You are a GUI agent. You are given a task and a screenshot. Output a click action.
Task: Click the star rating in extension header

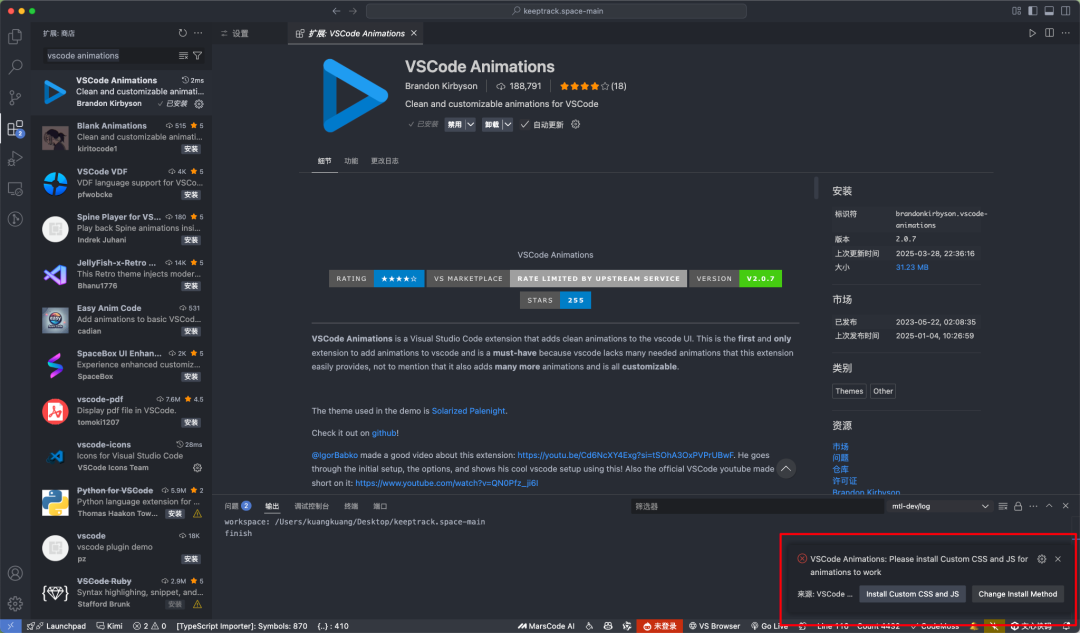[593, 86]
